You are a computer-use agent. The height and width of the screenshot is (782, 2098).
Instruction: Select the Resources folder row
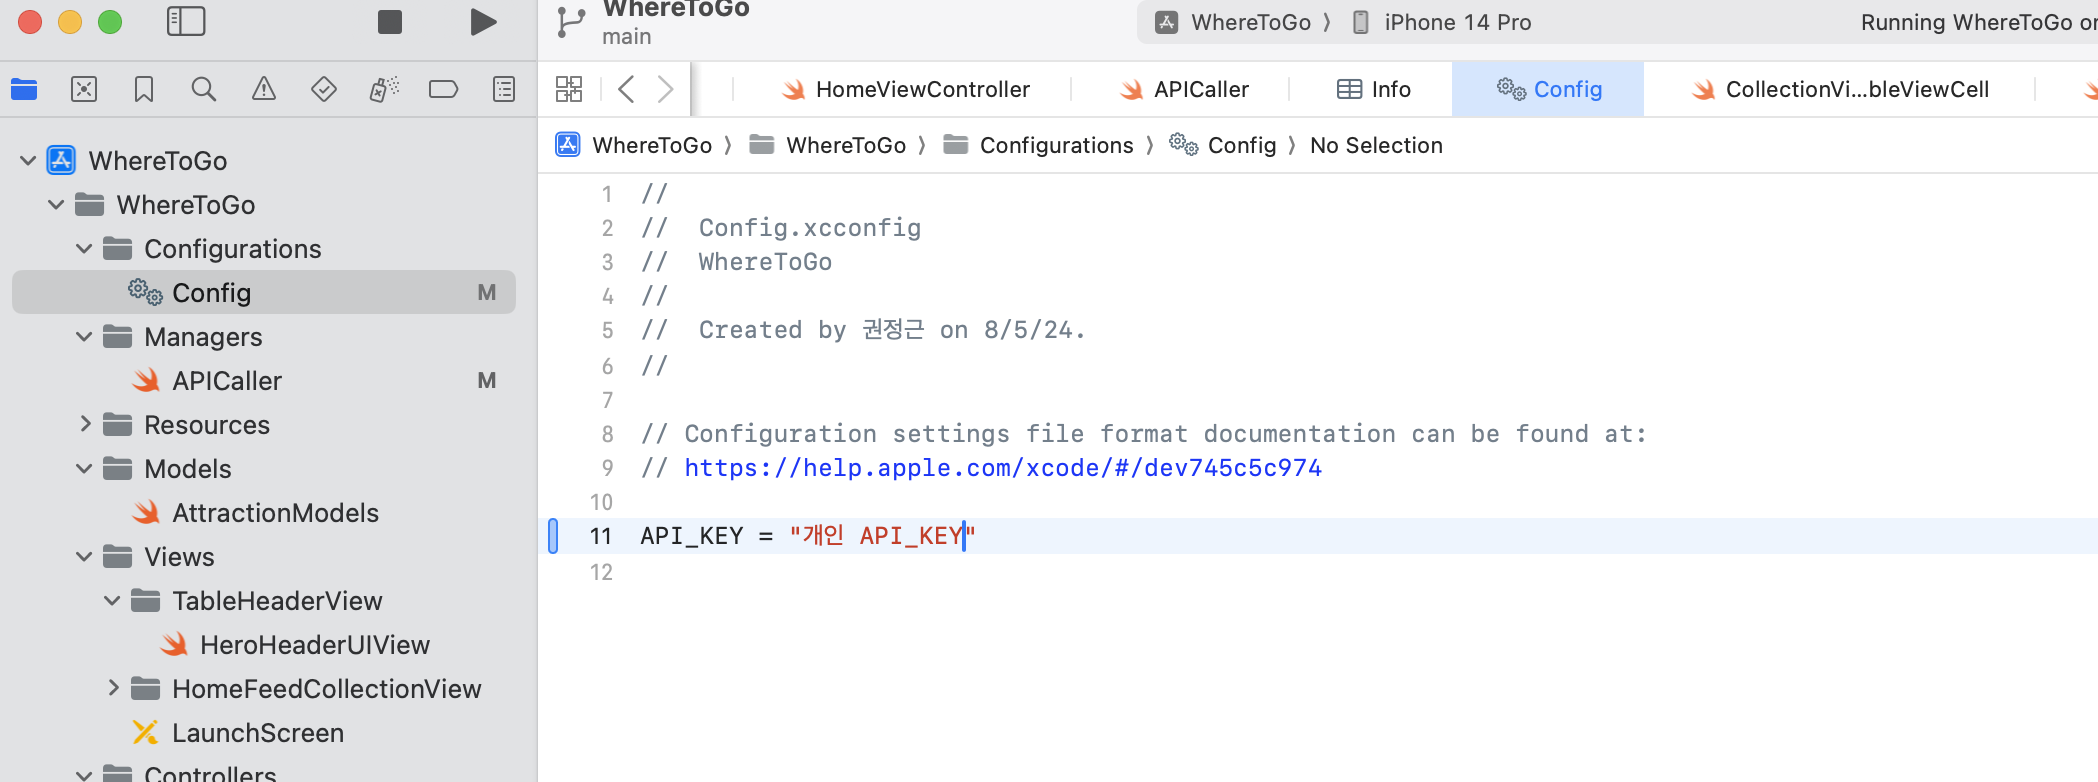coord(264,424)
